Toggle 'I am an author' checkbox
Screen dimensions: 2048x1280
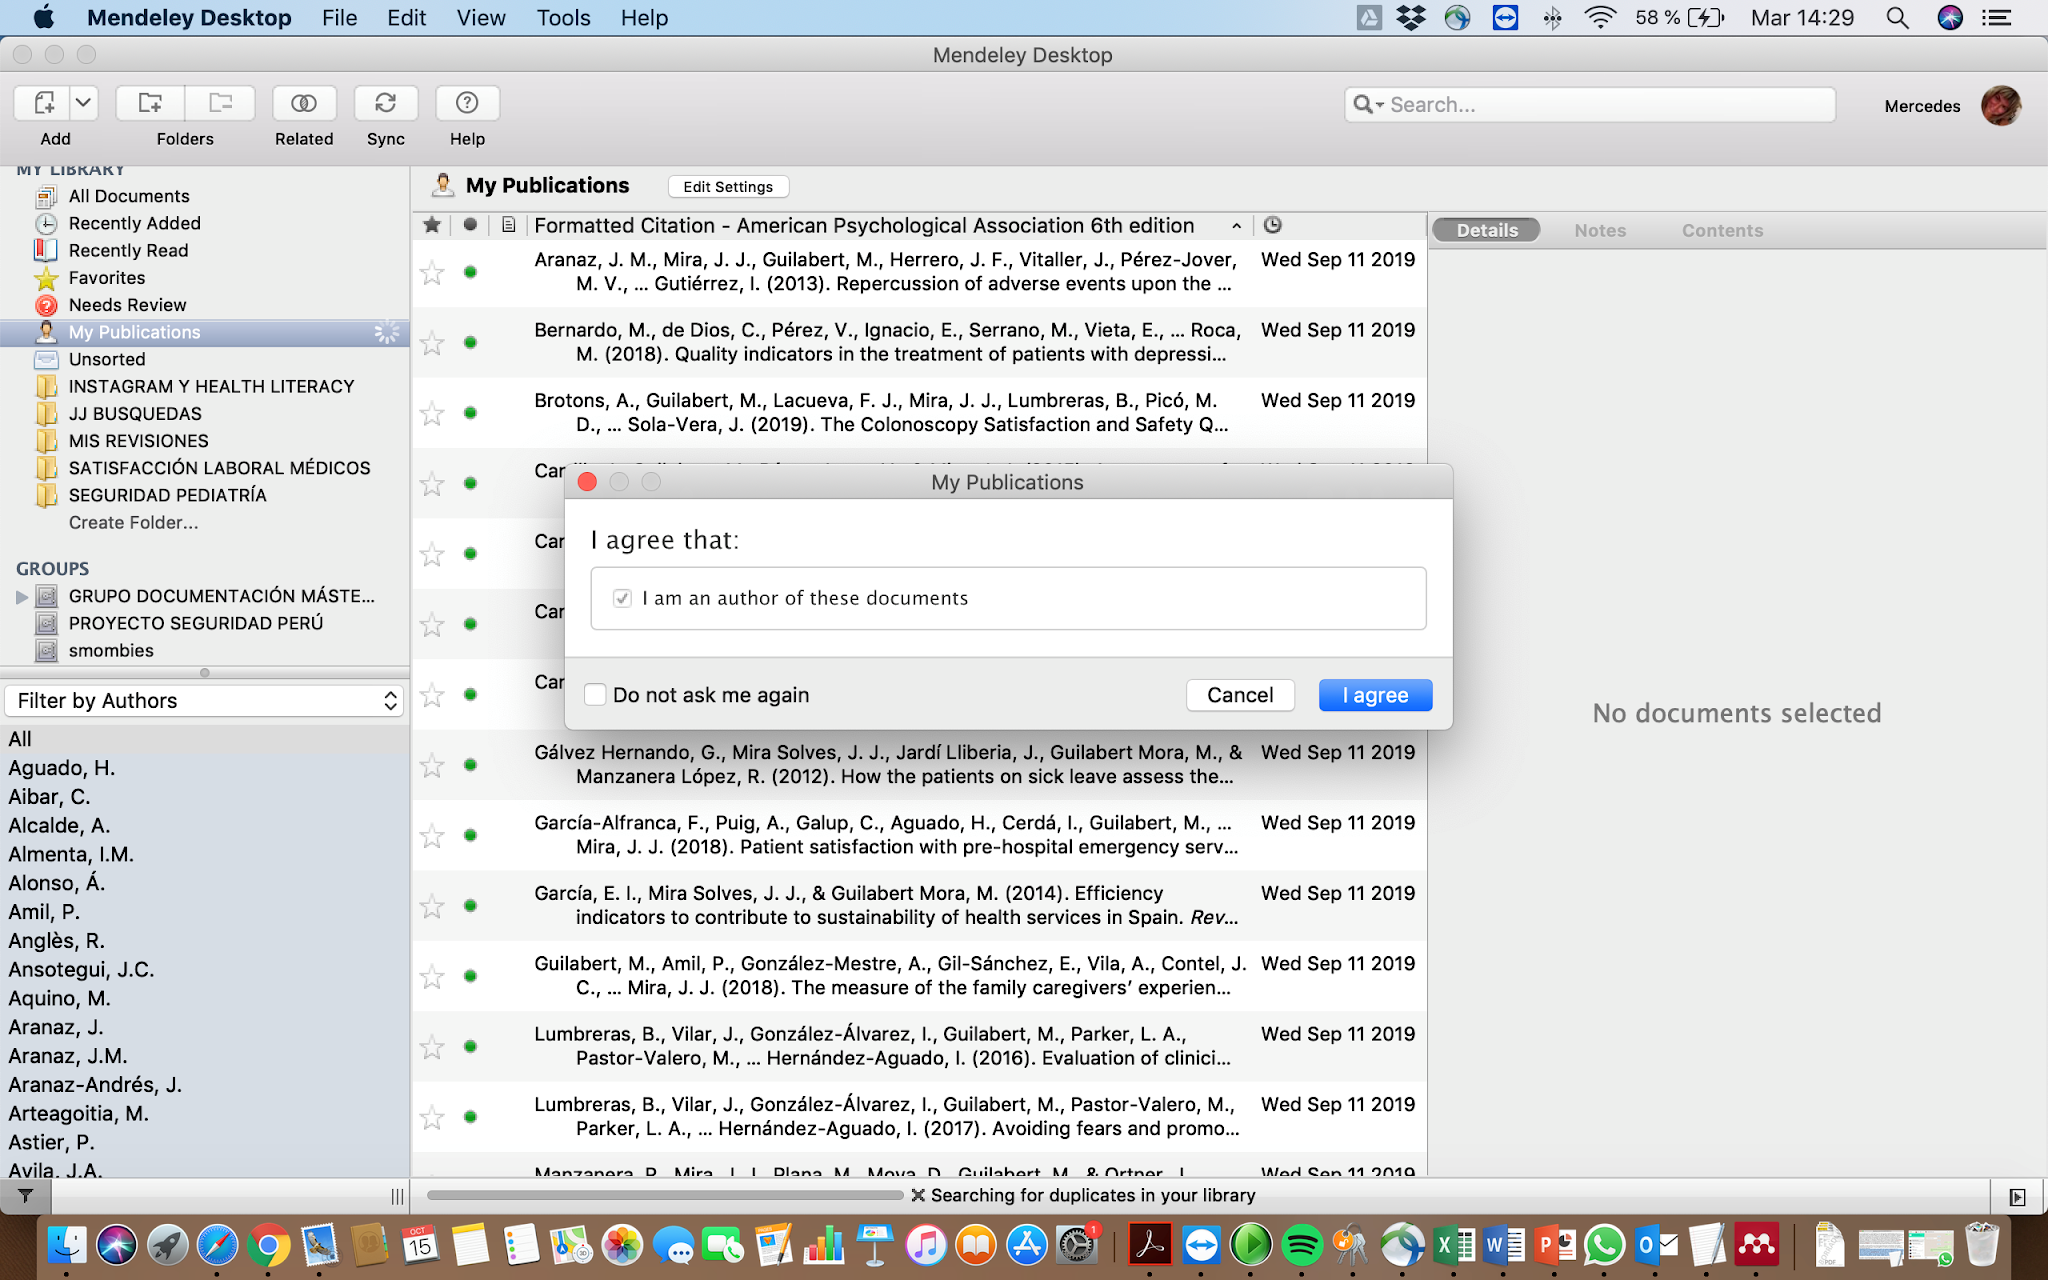[622, 598]
